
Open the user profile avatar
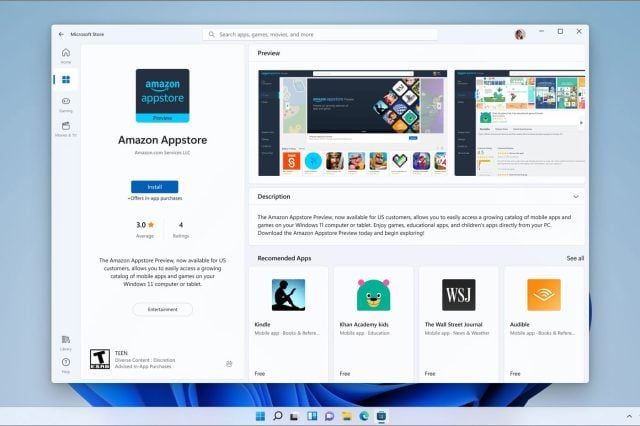(x=520, y=34)
